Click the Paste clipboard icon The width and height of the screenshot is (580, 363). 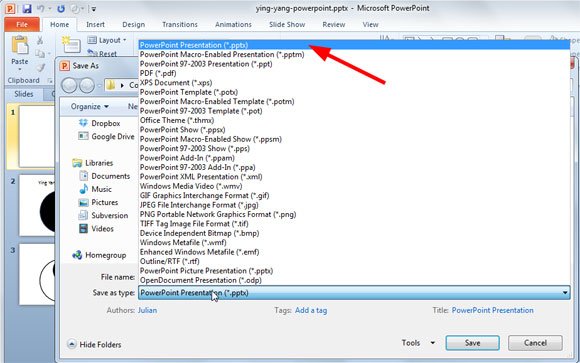coord(20,45)
